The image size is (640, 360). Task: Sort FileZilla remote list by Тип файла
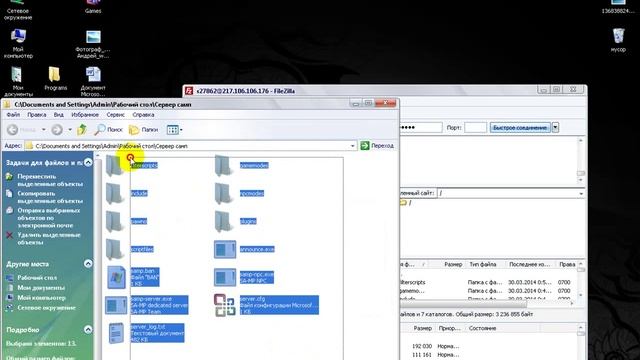[x=483, y=264]
